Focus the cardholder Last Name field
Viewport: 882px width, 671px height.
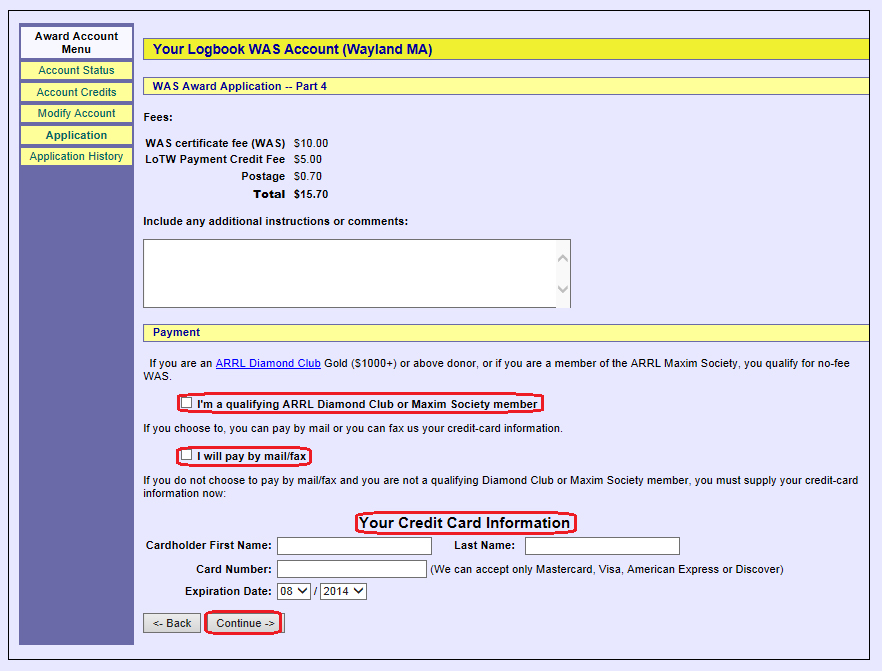pyautogui.click(x=602, y=546)
